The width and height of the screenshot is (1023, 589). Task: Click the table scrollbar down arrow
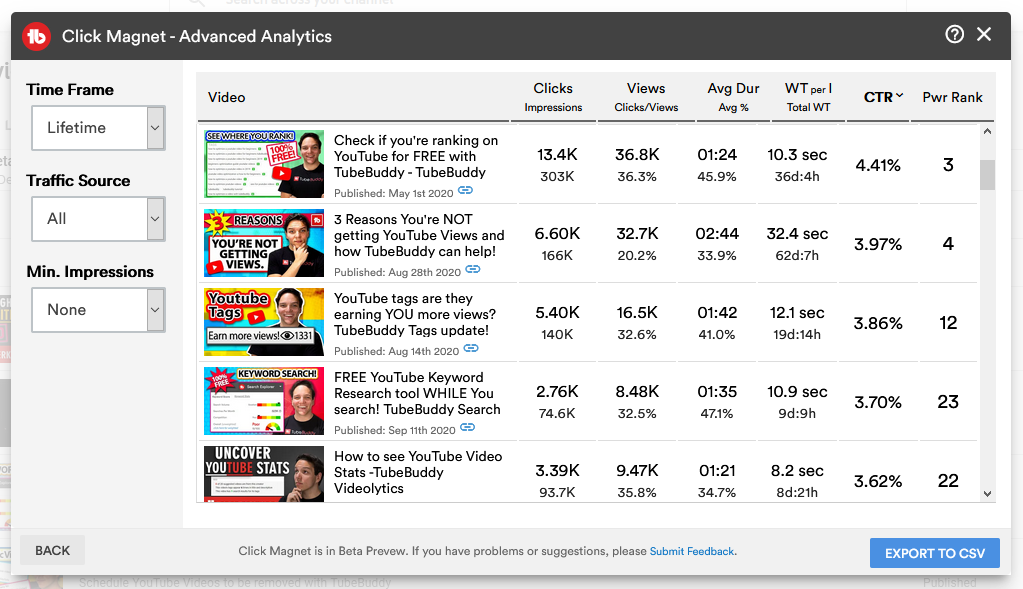click(987, 494)
